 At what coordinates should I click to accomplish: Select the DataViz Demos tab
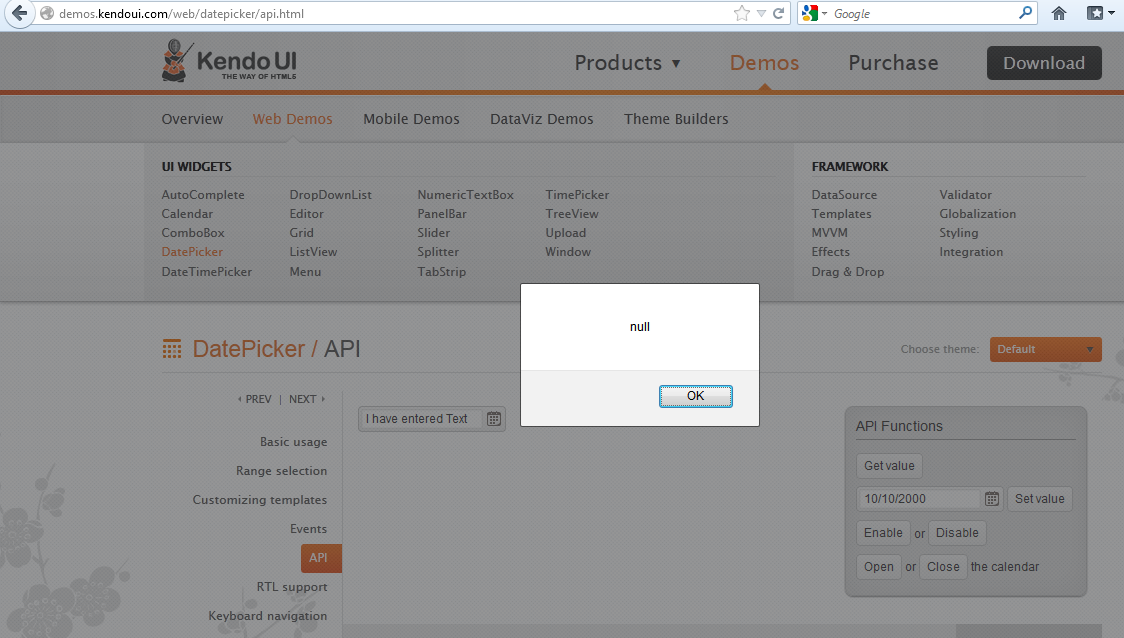click(541, 119)
